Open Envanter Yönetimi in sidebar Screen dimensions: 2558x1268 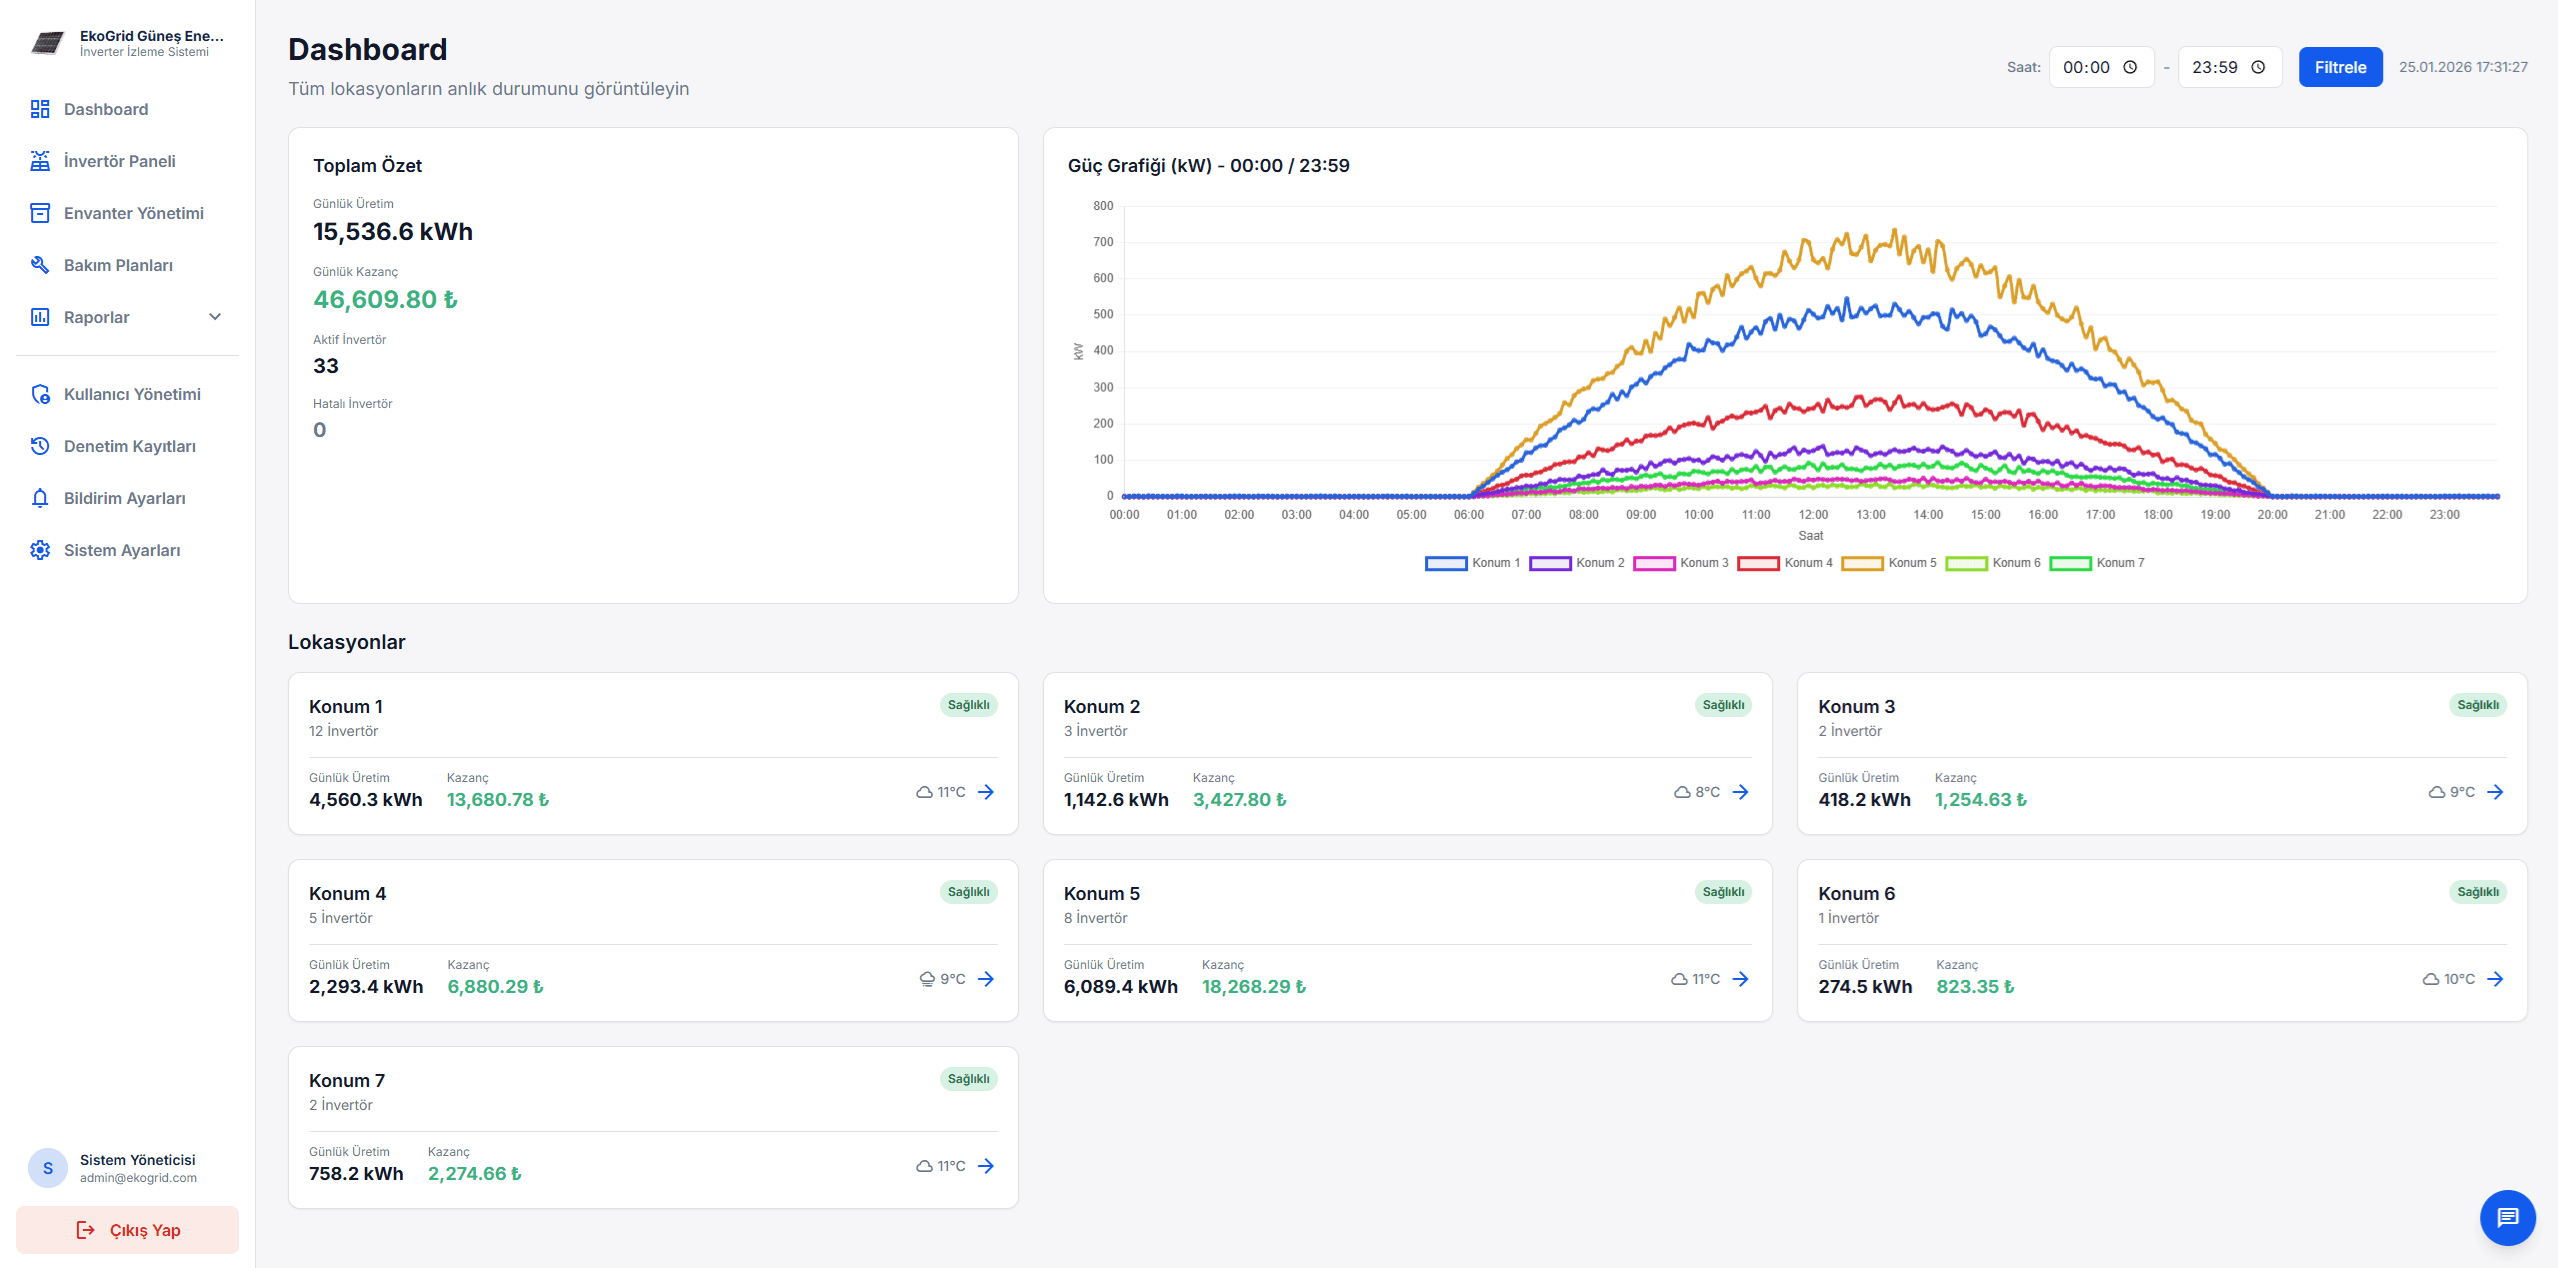click(x=133, y=213)
